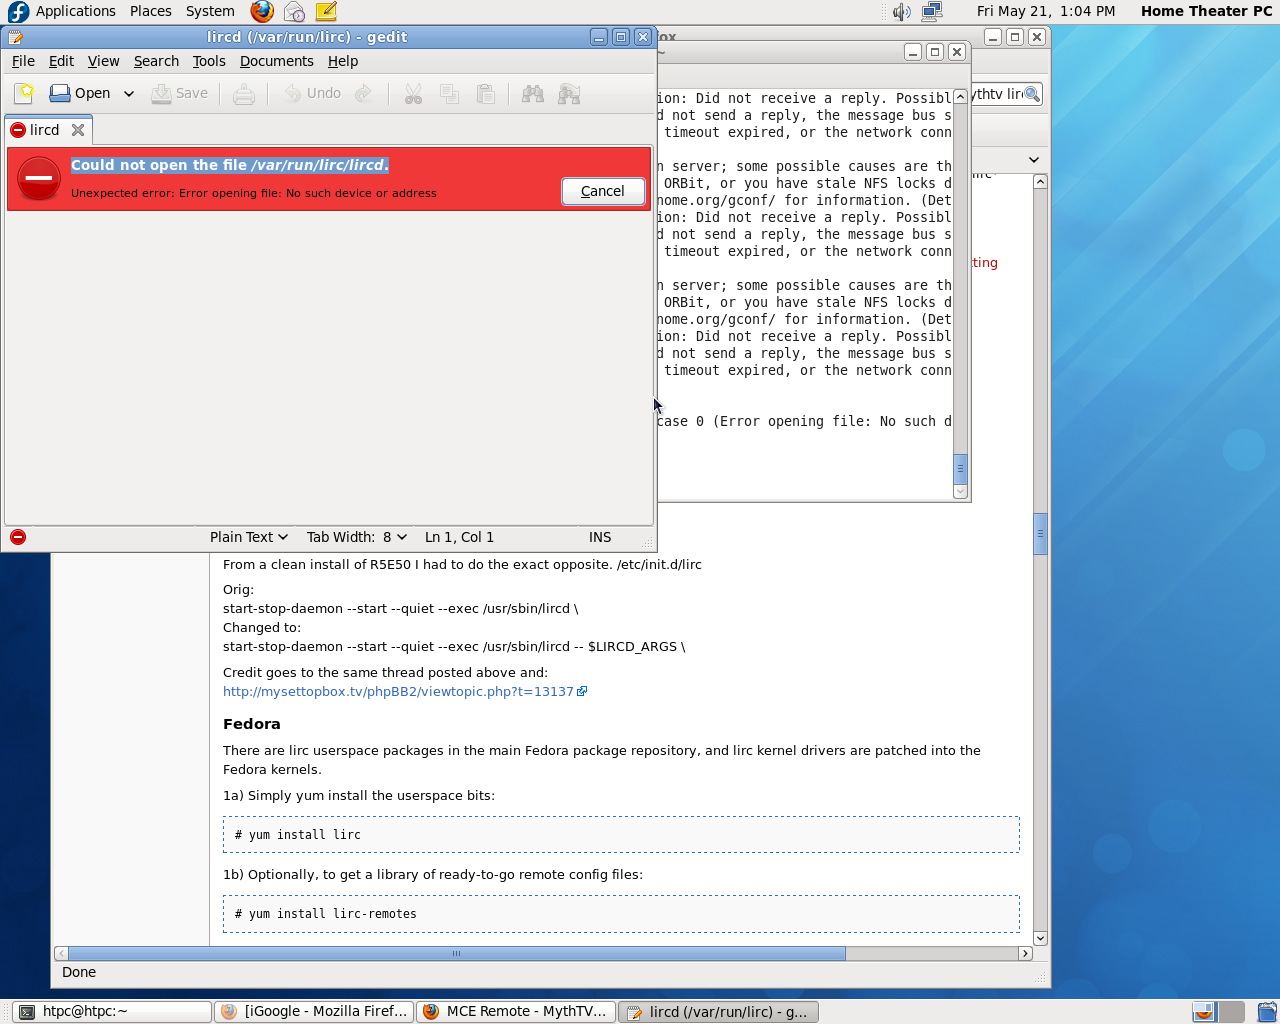Click the browser horizontal scrollbar
1280x1024 pixels.
coord(456,953)
